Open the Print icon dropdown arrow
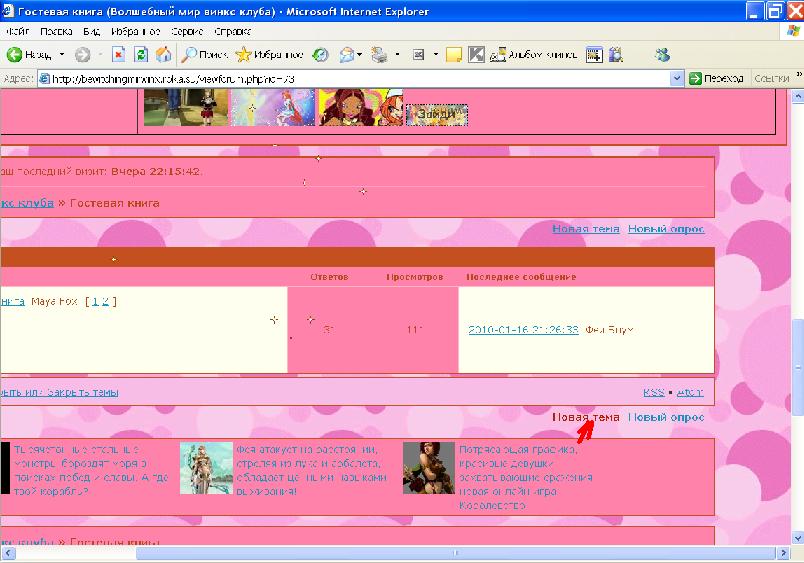804x563 pixels. click(397, 54)
